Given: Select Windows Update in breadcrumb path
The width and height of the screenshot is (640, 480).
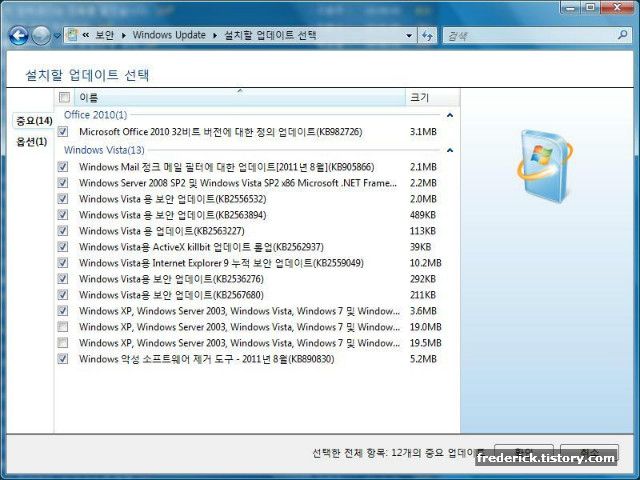Looking at the screenshot, I should [169, 35].
